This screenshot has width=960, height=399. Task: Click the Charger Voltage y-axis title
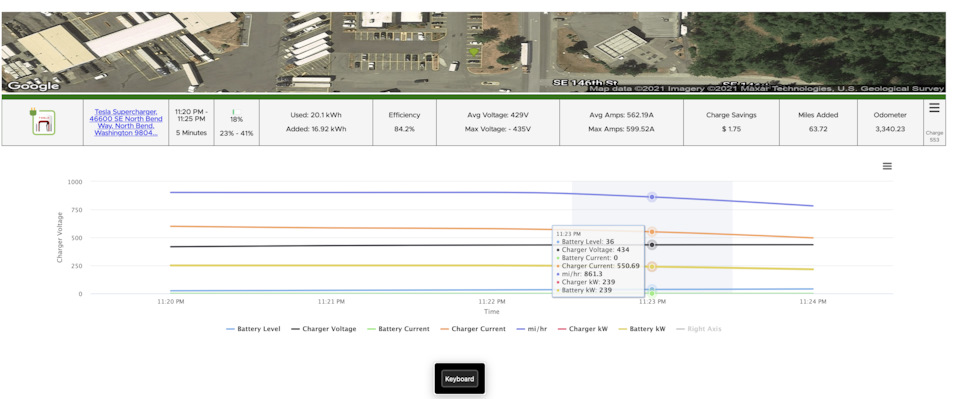pyautogui.click(x=59, y=238)
